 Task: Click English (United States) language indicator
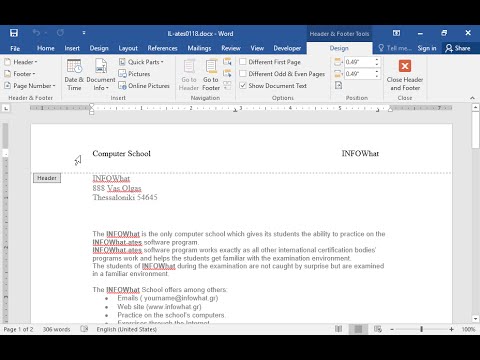point(127,329)
